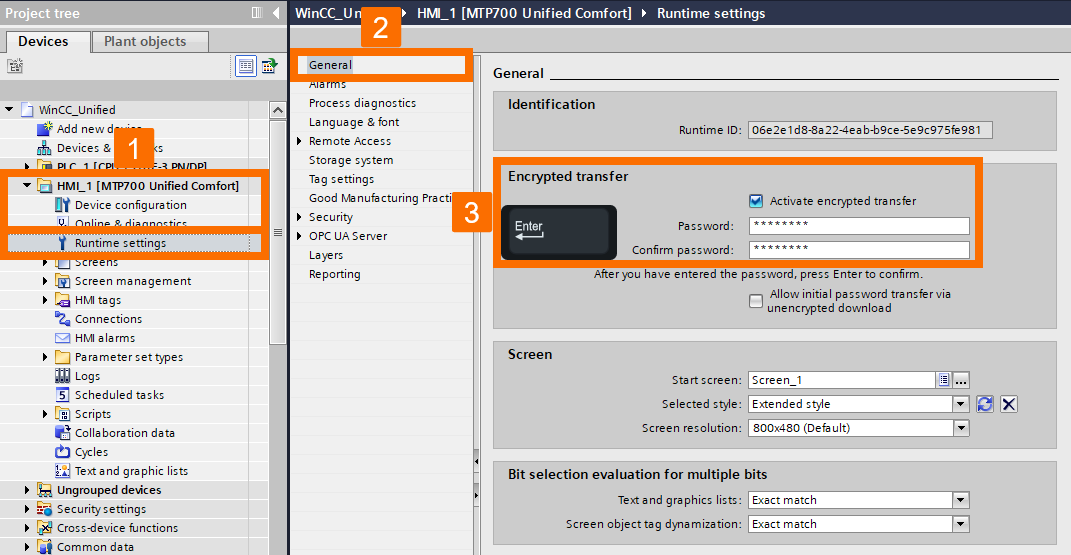This screenshot has width=1071, height=555.
Task: Click the Password input field
Action: point(859,226)
